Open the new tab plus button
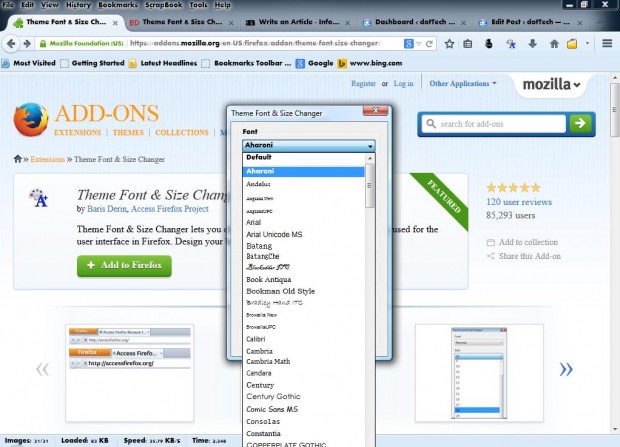Viewport: 620px width, 447px height. [599, 23]
